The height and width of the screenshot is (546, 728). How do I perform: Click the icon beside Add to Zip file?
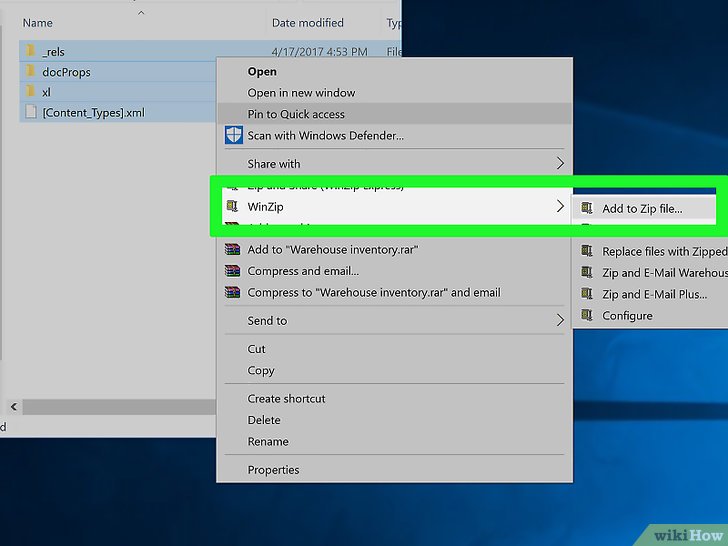point(586,209)
